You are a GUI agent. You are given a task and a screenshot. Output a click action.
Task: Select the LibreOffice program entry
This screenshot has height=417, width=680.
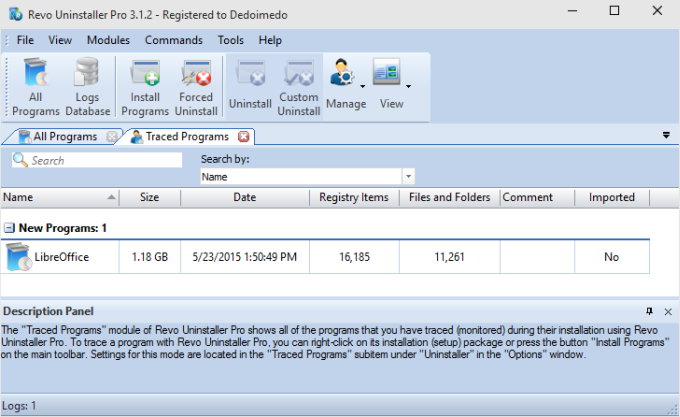coord(62,257)
